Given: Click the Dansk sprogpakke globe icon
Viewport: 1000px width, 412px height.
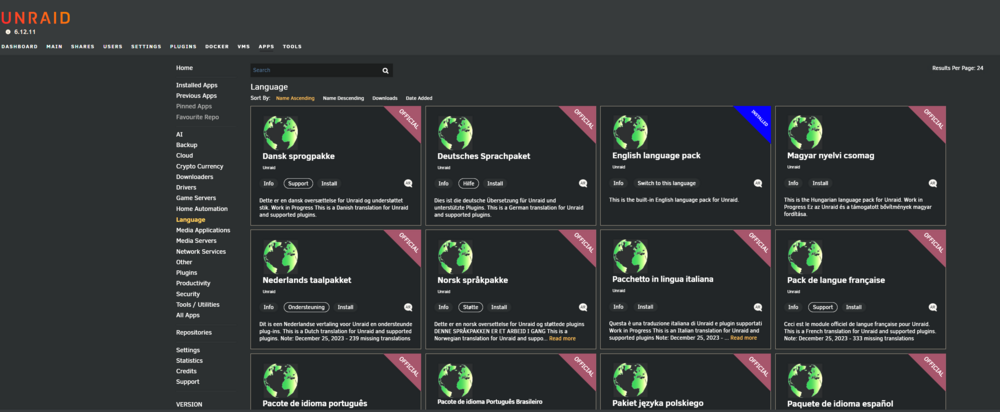Looking at the screenshot, I should (x=281, y=133).
